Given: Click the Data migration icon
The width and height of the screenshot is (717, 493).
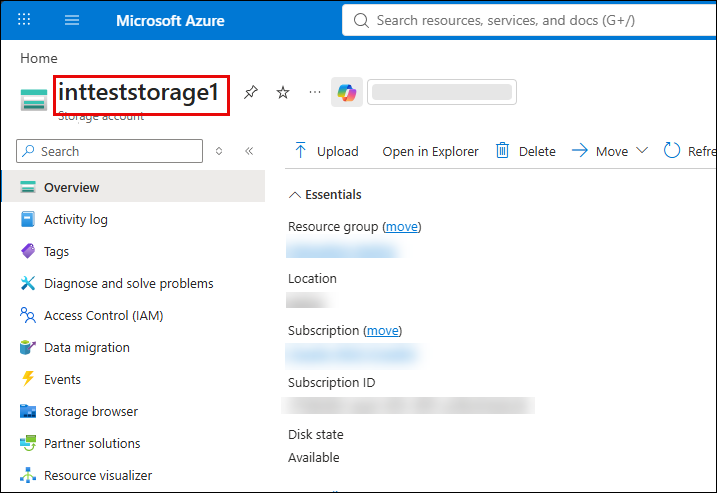Looking at the screenshot, I should [x=28, y=347].
